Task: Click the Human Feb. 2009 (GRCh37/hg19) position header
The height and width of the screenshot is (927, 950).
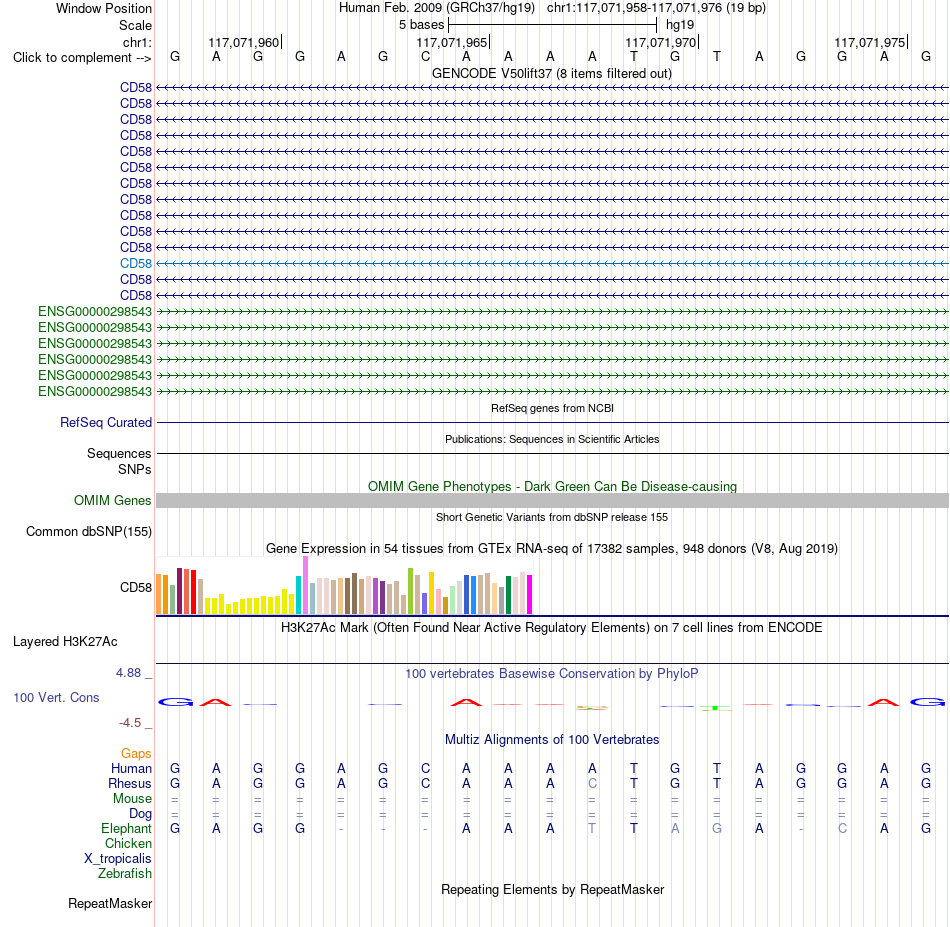Action: [436, 8]
